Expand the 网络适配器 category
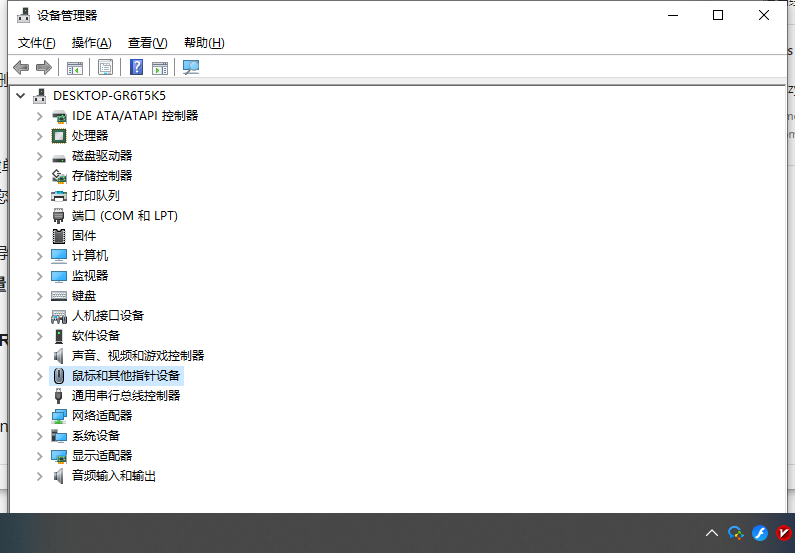Viewport: 795px width, 553px height. coord(40,416)
